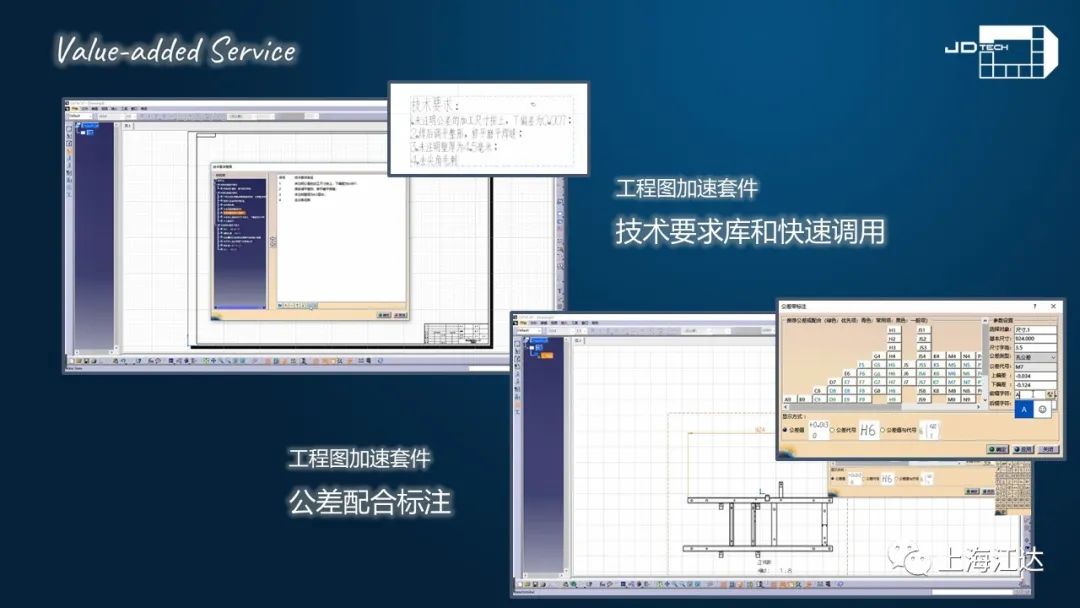
Task: Choose the H1 cell in the tolerance grid
Action: click(x=892, y=331)
